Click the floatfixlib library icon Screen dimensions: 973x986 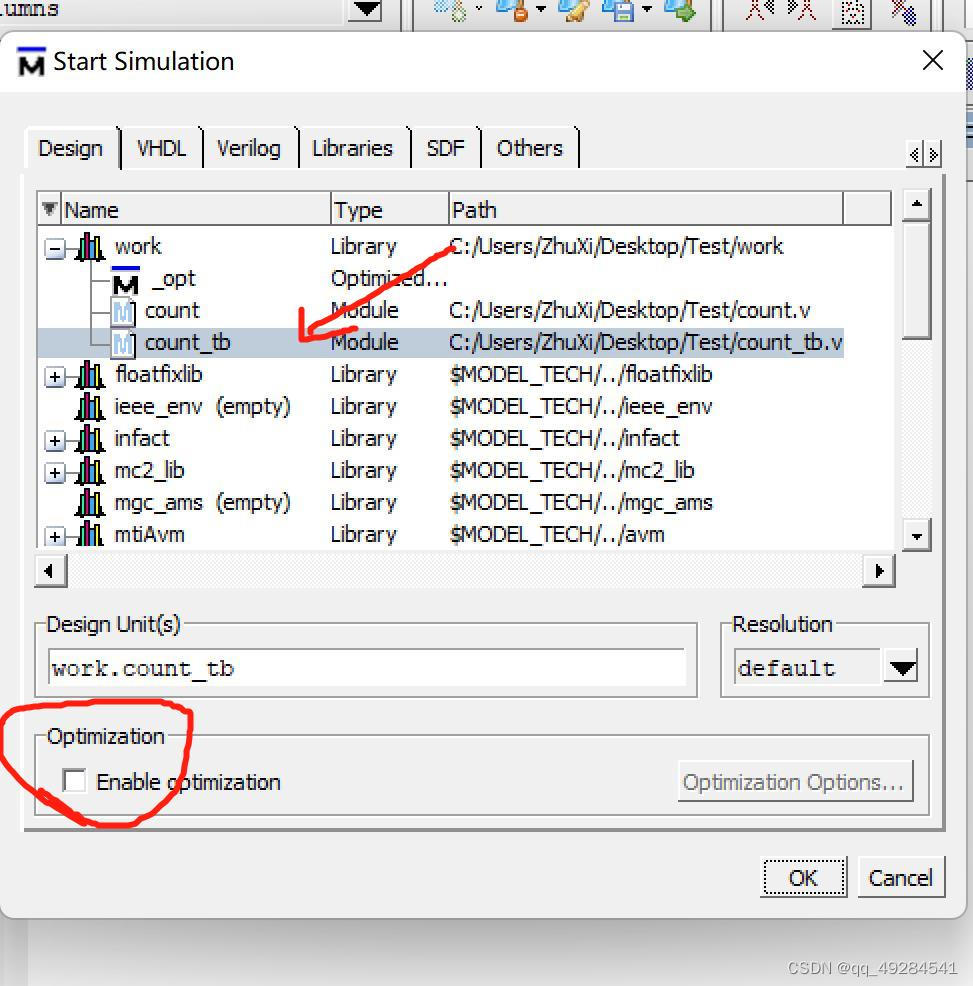click(x=90, y=375)
